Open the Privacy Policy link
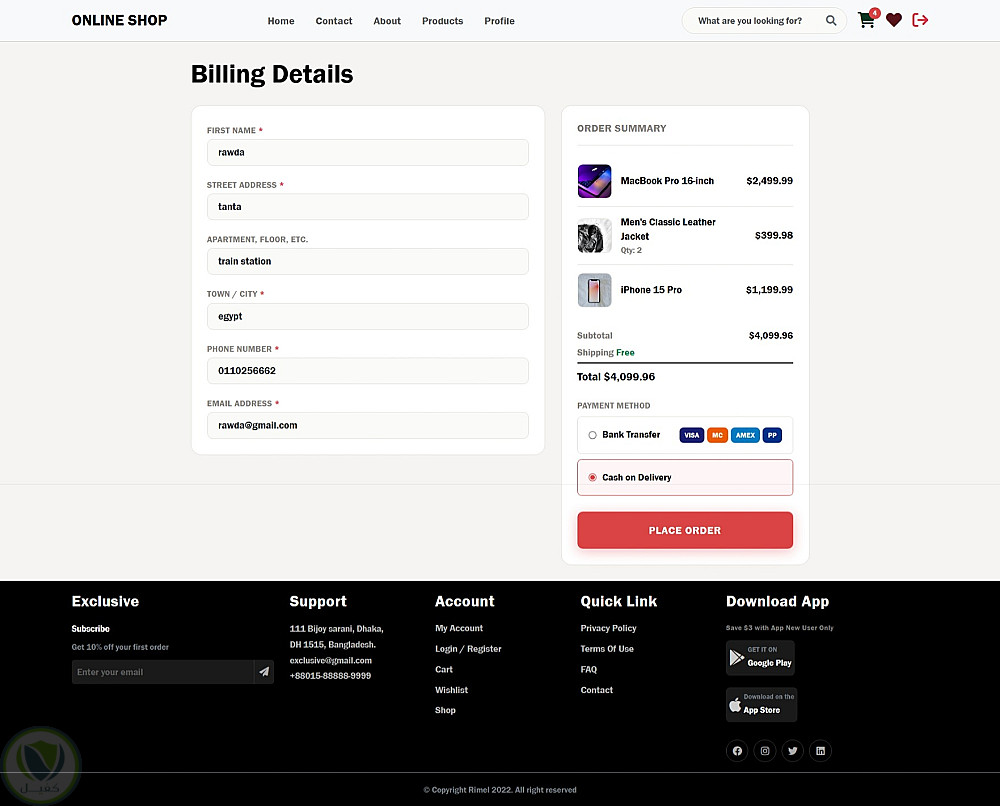 click(x=608, y=628)
